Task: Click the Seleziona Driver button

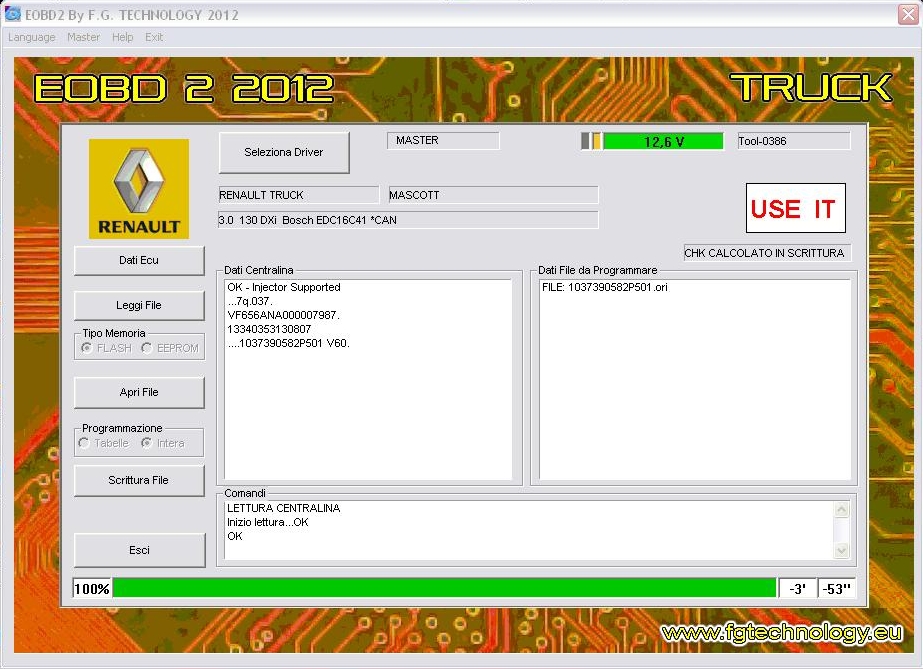Action: pyautogui.click(x=284, y=152)
